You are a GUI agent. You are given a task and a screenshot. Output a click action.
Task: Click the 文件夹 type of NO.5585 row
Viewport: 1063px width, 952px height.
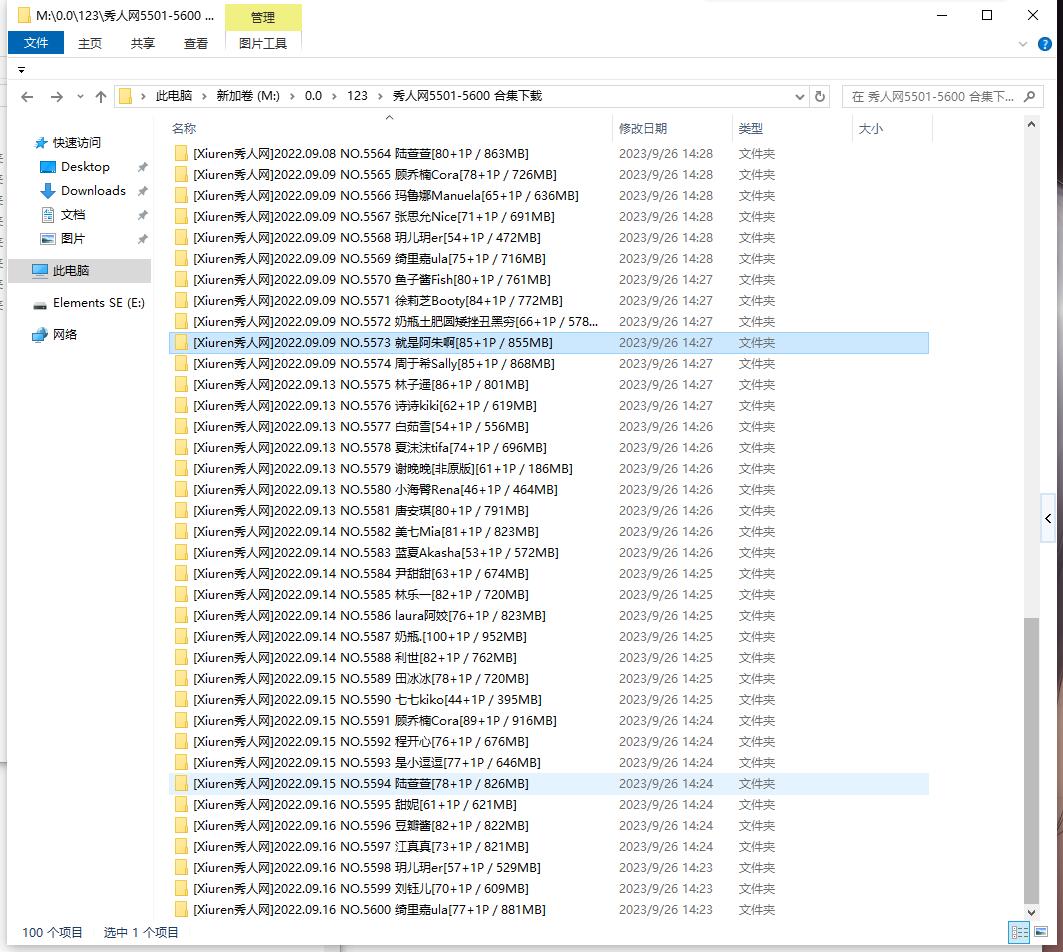pos(757,595)
